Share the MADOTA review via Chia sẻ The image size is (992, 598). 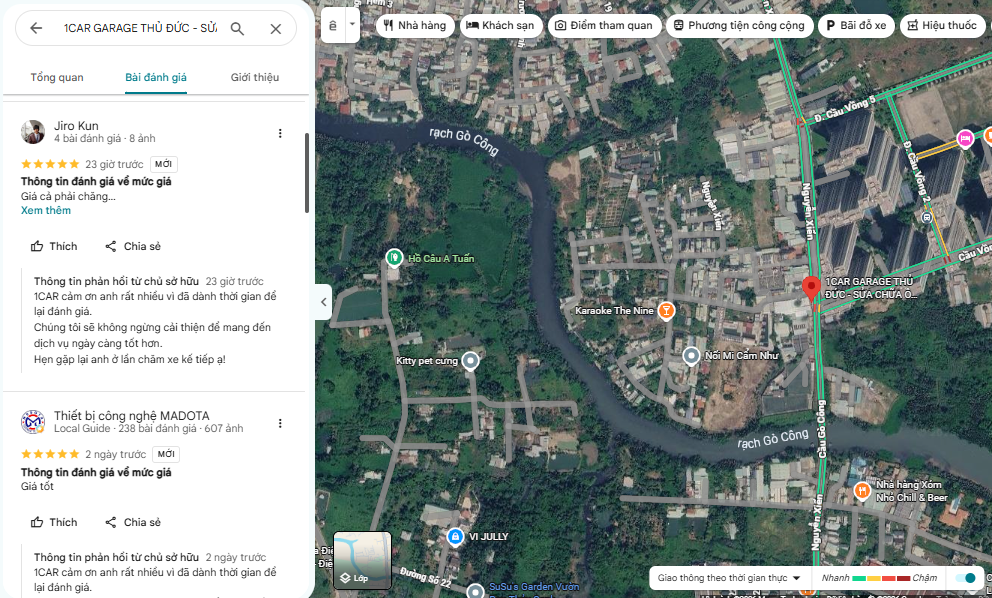click(133, 522)
